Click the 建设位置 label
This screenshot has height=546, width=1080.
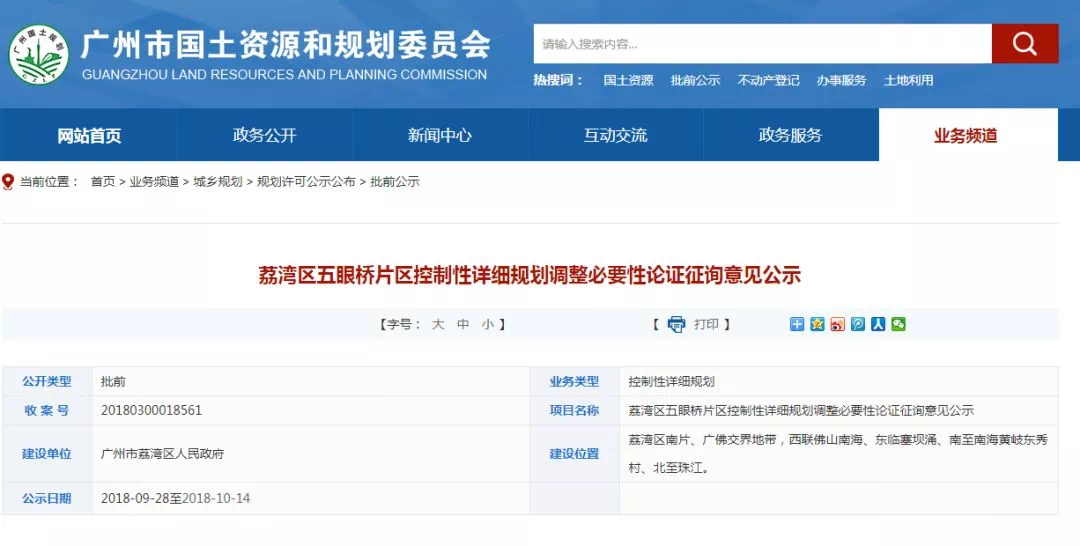pyautogui.click(x=574, y=454)
